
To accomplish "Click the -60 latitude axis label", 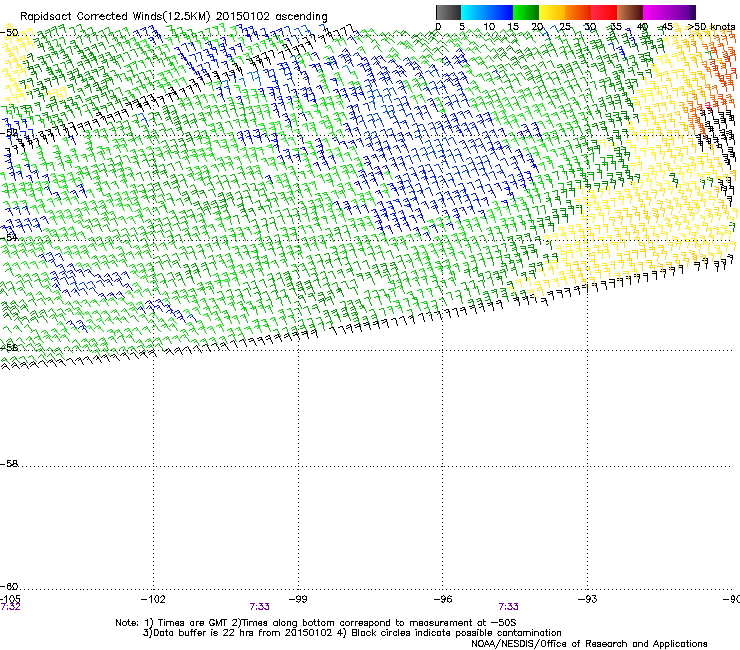I will click(9, 587).
